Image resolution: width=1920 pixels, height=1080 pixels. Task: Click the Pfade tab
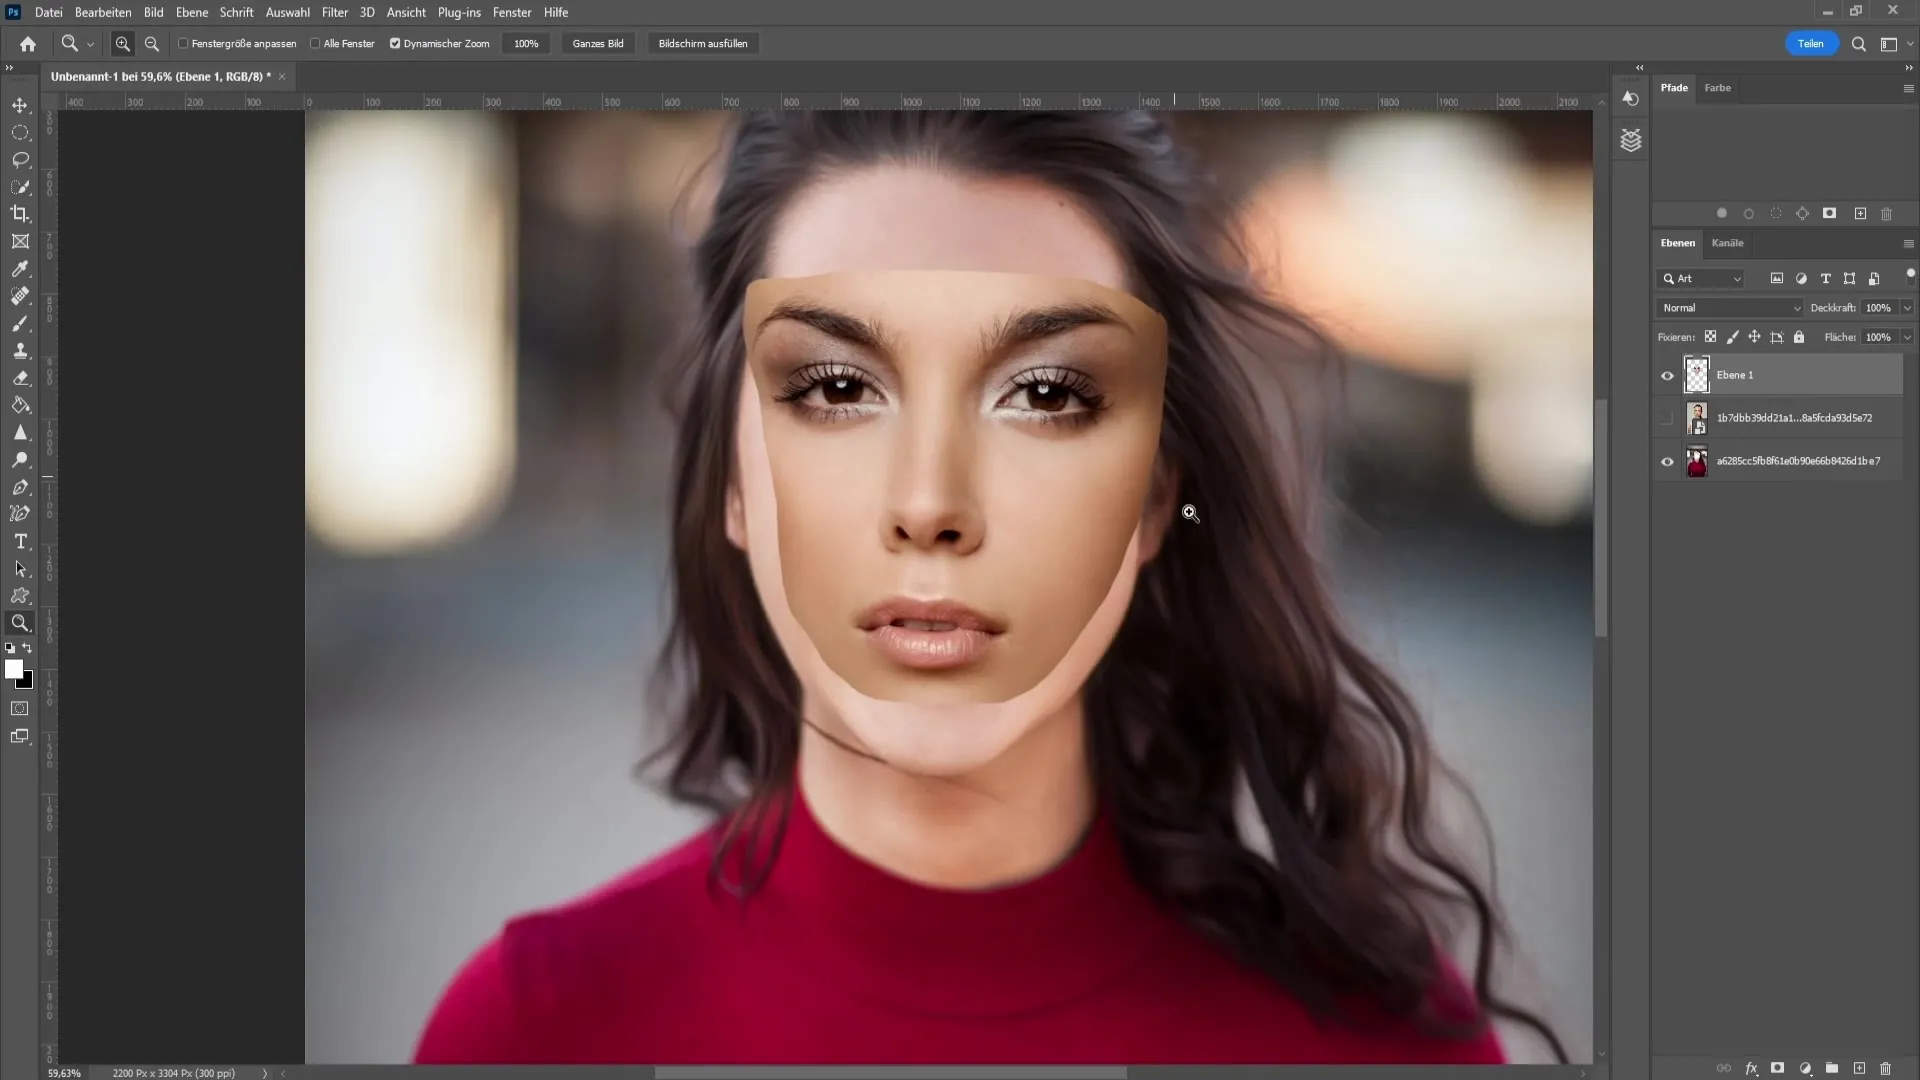click(1675, 86)
